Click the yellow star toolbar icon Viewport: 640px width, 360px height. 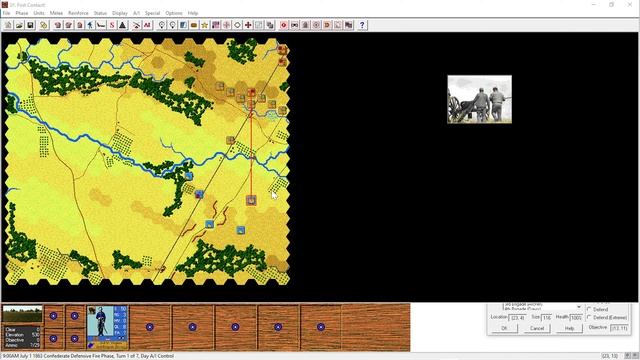tap(204, 25)
